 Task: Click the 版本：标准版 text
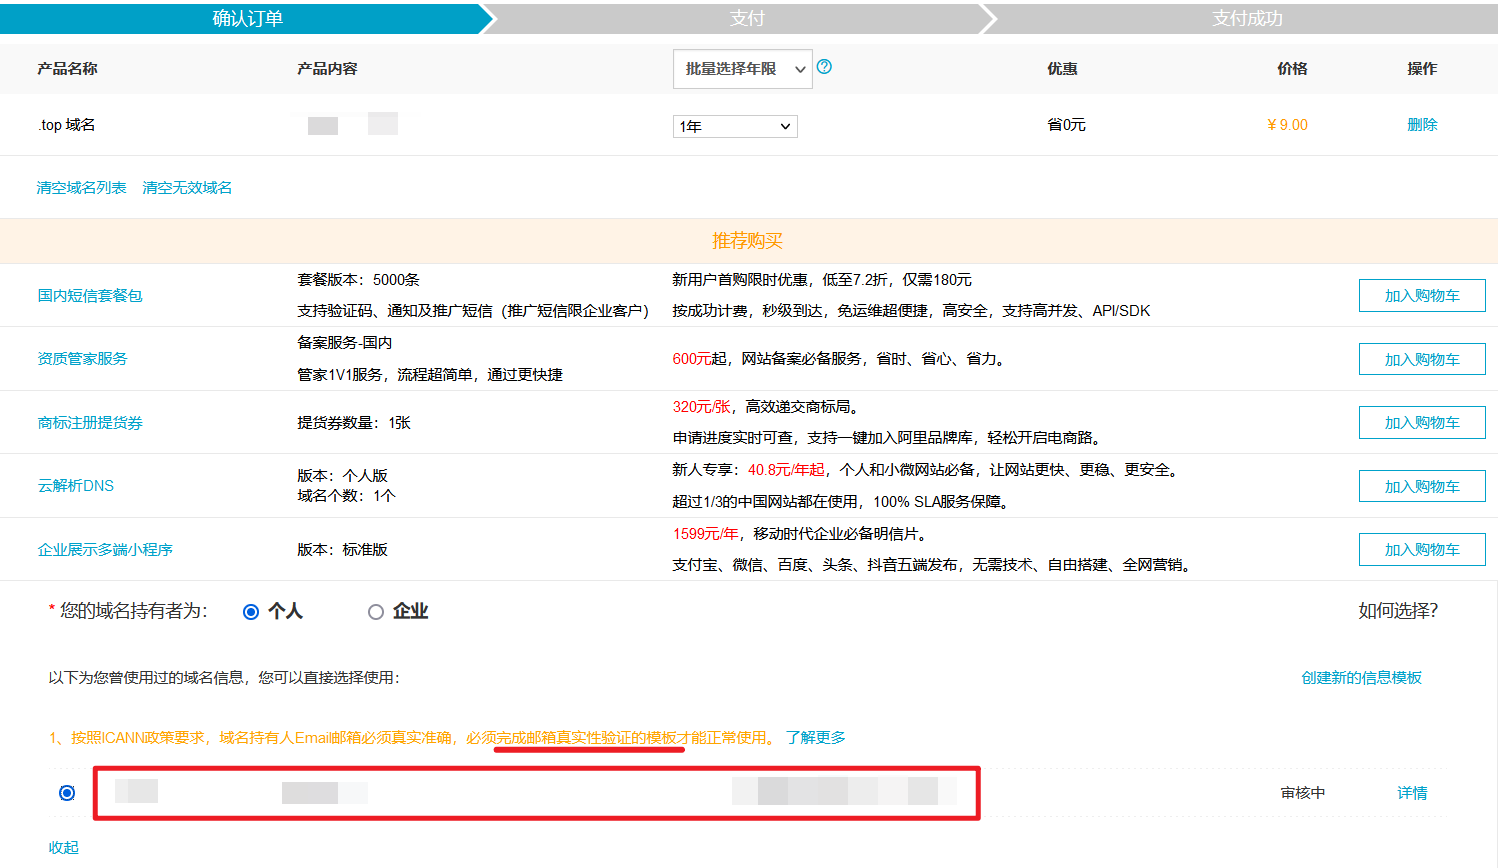342,550
